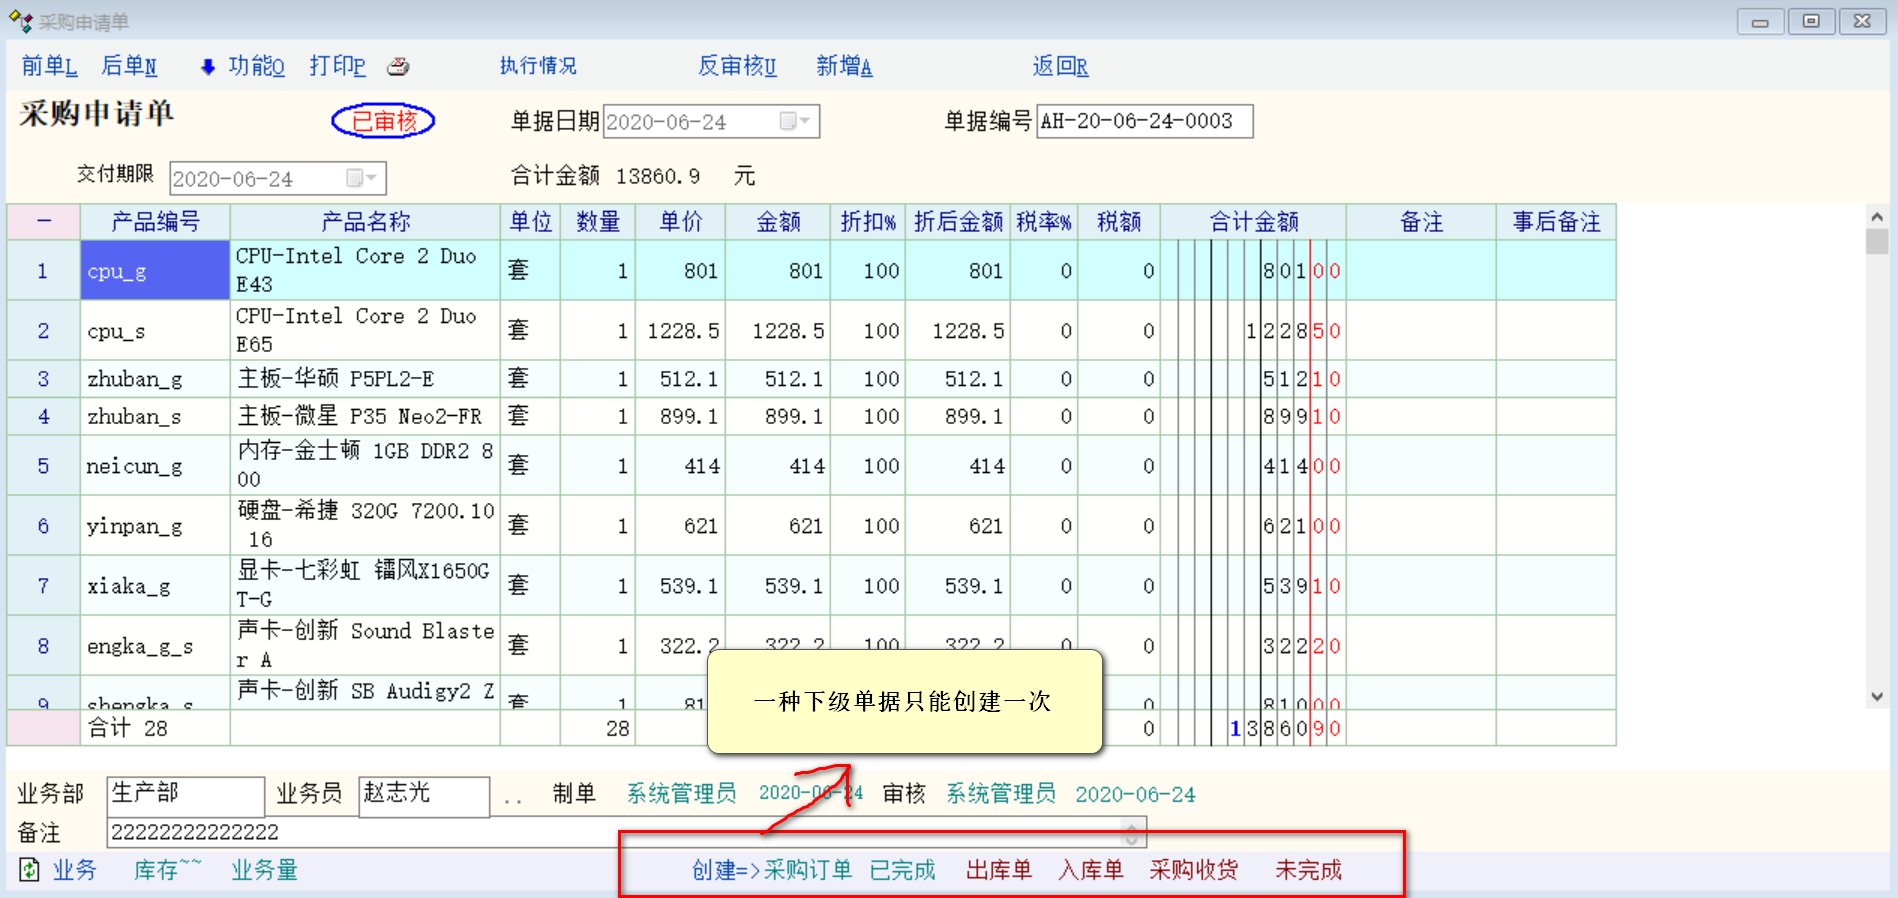The image size is (1898, 898).
Task: Switch to the 库存 tab
Action: point(166,870)
